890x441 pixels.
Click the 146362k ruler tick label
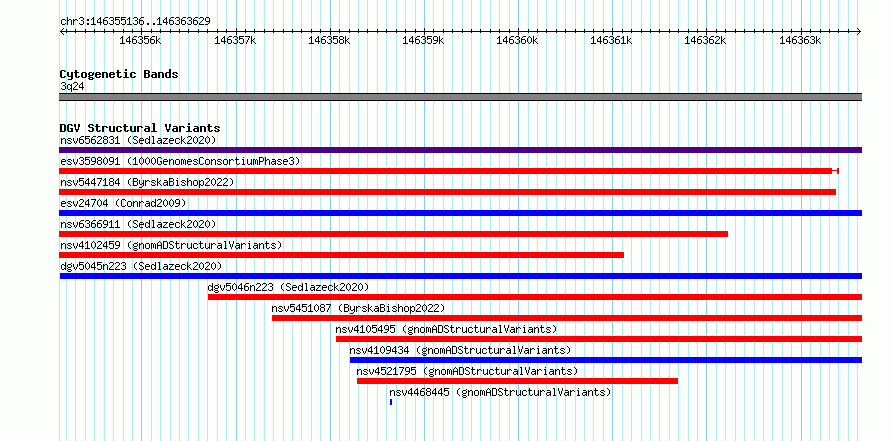pos(706,41)
